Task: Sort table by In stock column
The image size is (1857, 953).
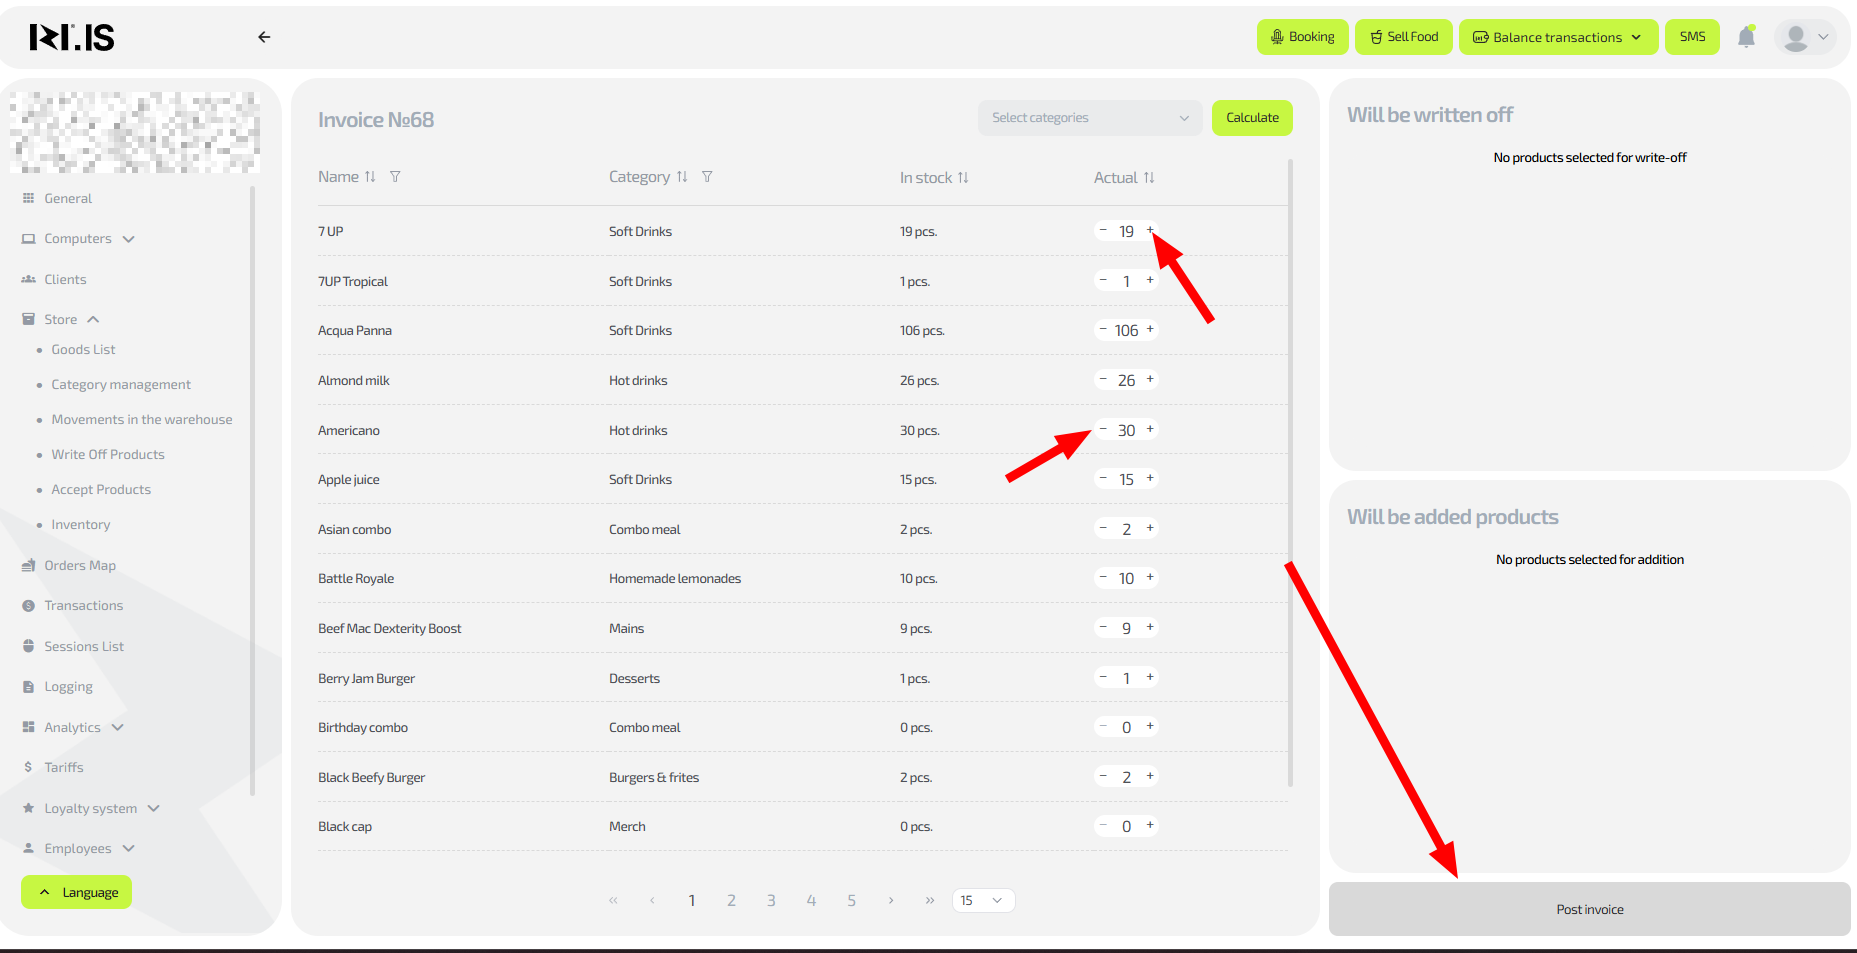Action: [x=963, y=178]
